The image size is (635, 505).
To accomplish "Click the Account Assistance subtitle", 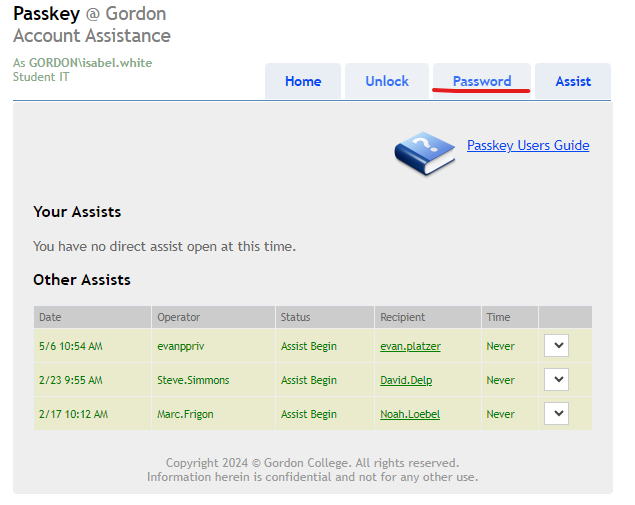I will coord(92,36).
